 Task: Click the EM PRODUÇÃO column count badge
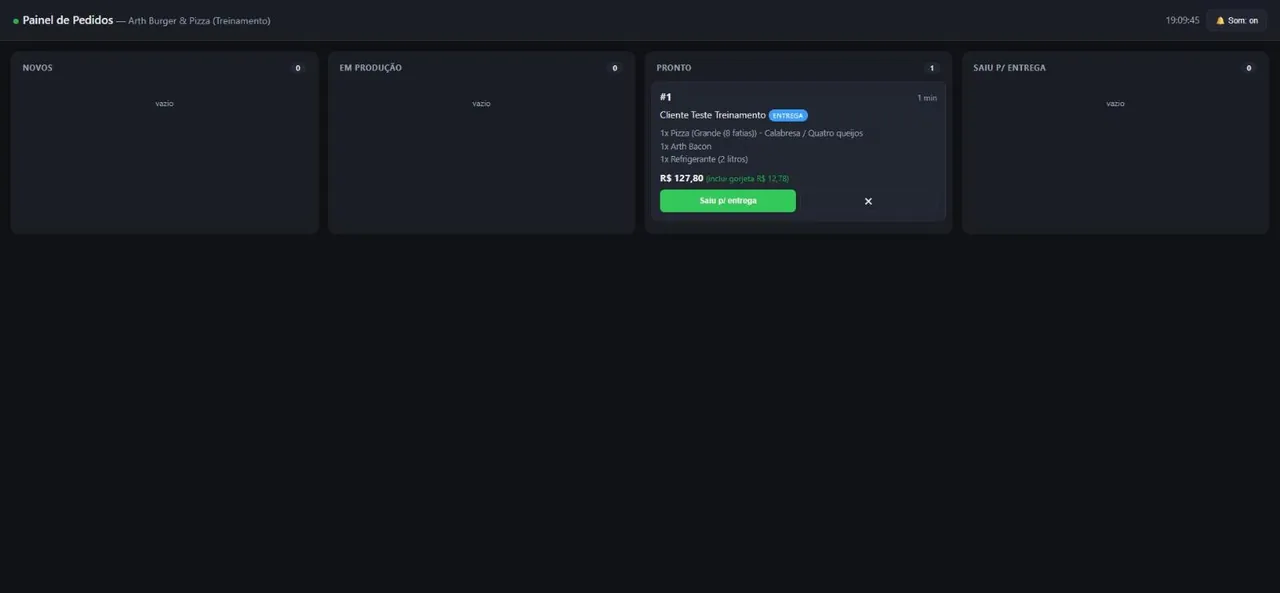[615, 68]
